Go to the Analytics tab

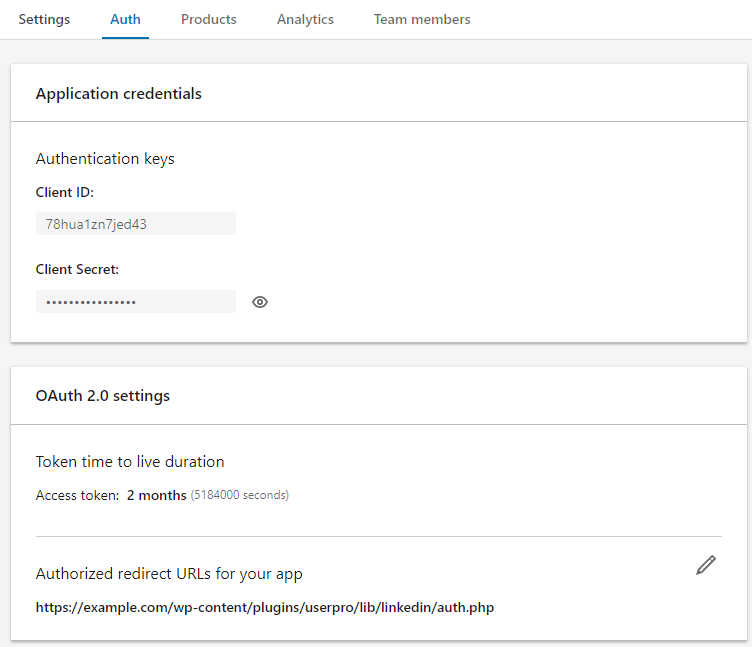click(305, 19)
